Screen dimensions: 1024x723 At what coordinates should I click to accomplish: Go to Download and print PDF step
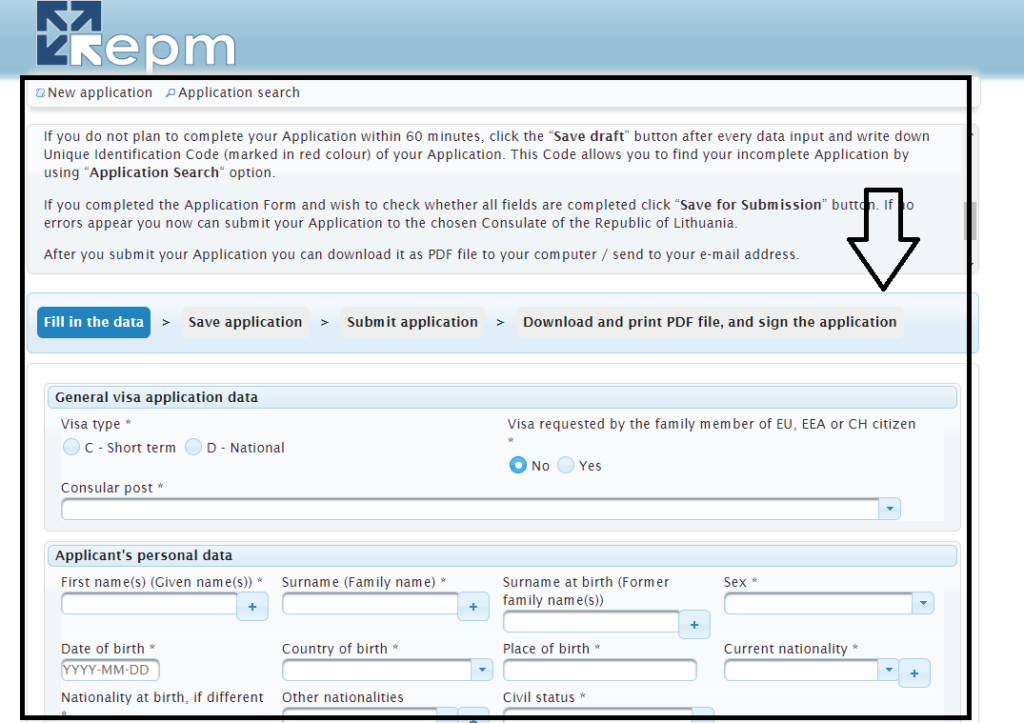710,322
